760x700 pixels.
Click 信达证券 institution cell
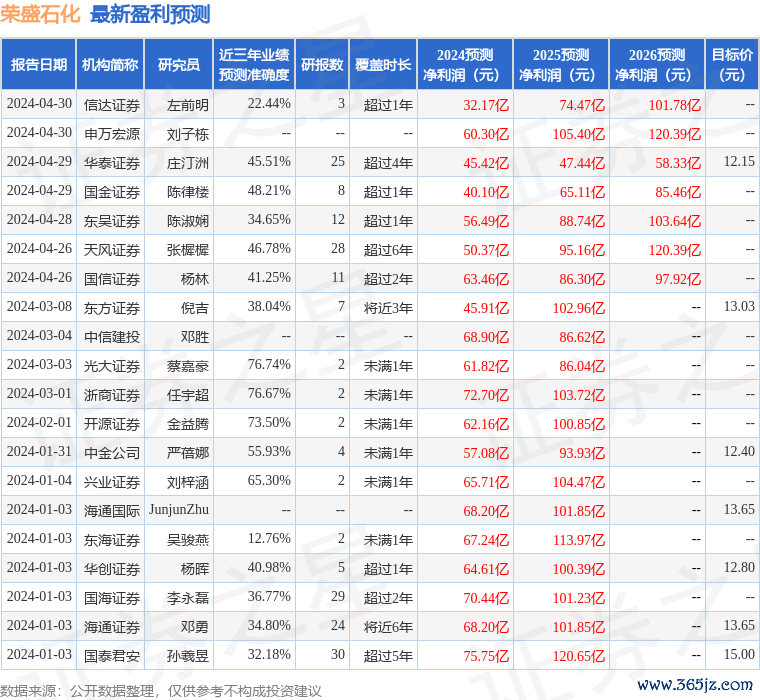[x=112, y=105]
